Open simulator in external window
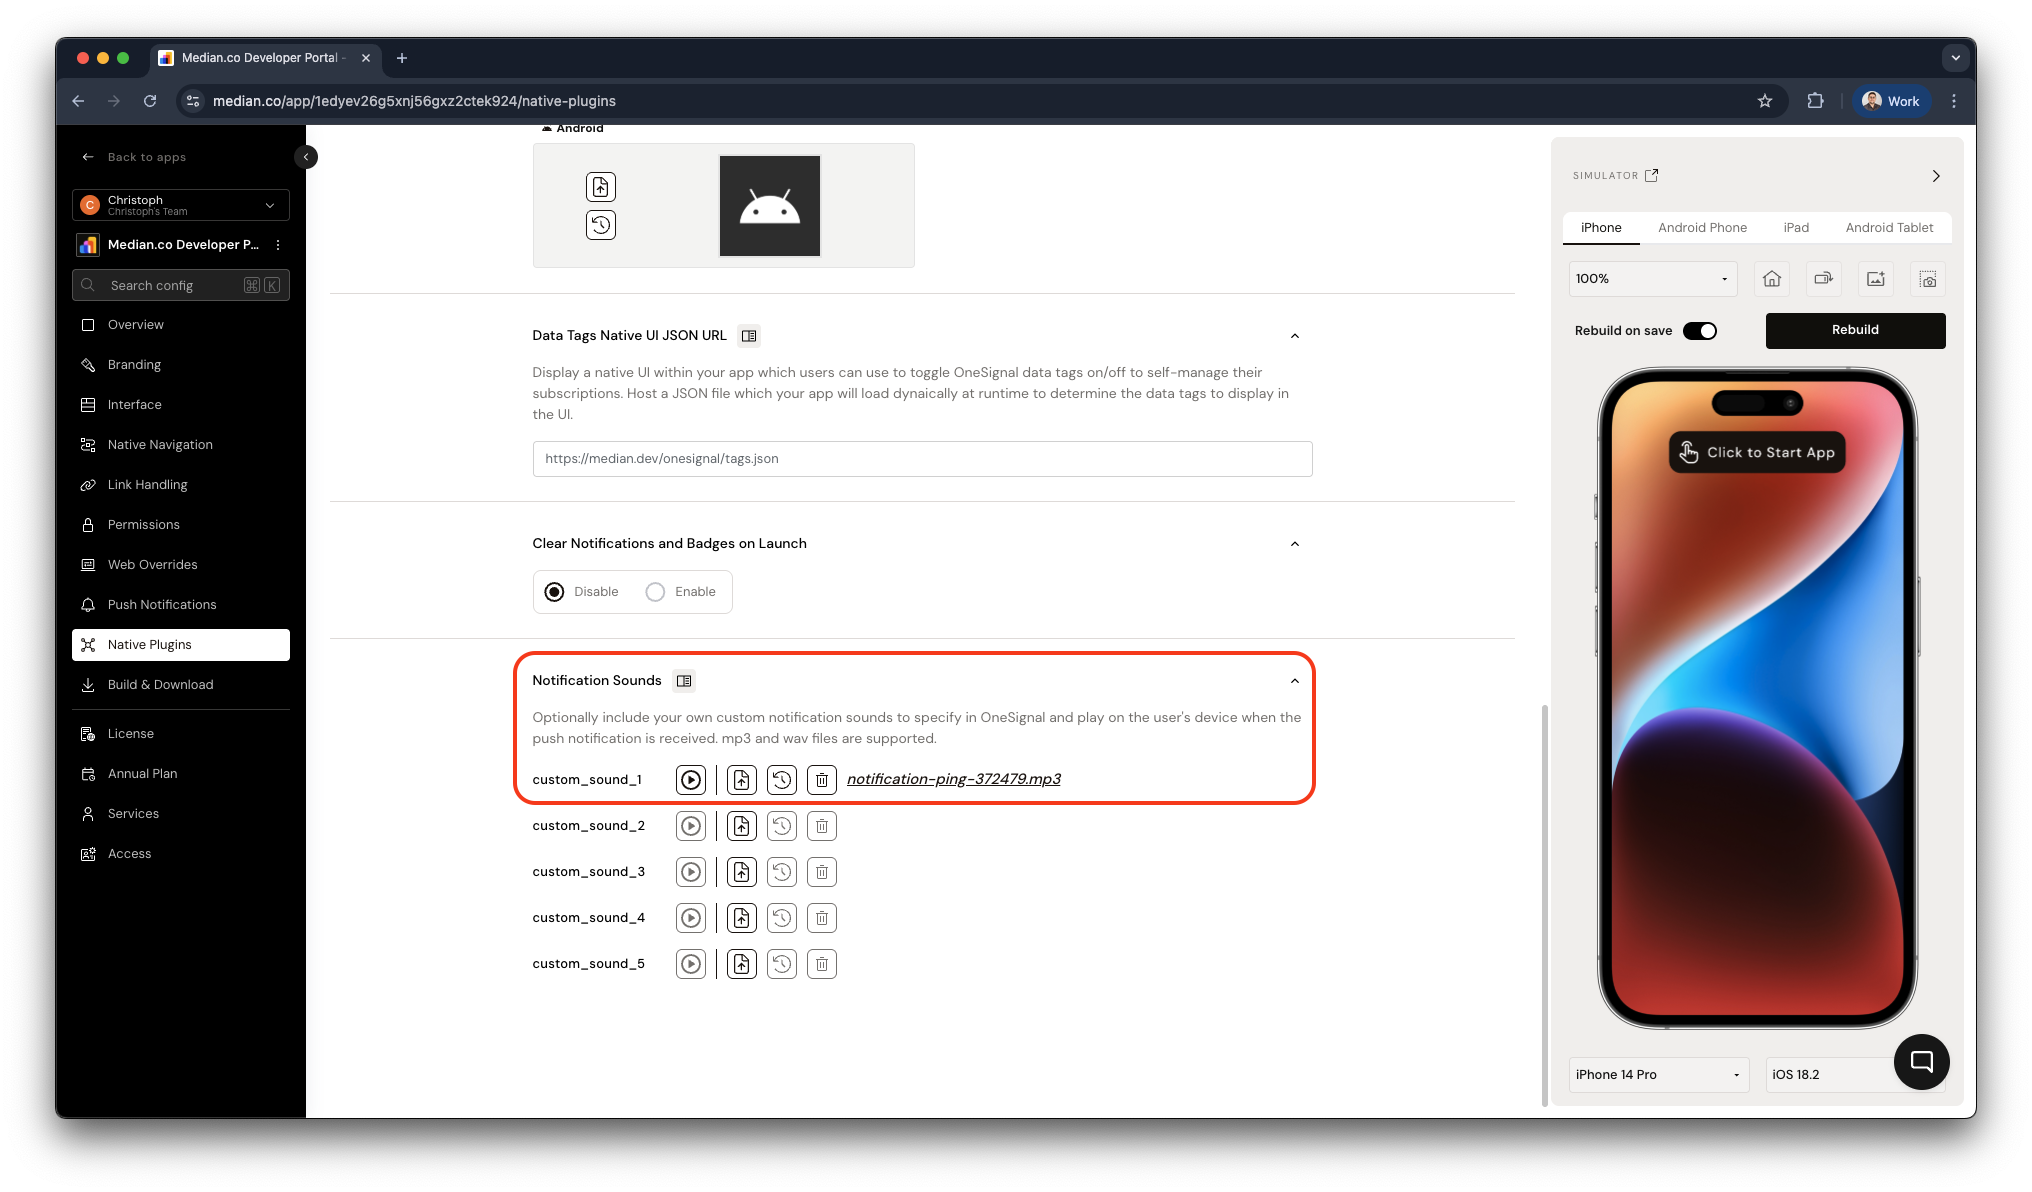 (x=1652, y=175)
